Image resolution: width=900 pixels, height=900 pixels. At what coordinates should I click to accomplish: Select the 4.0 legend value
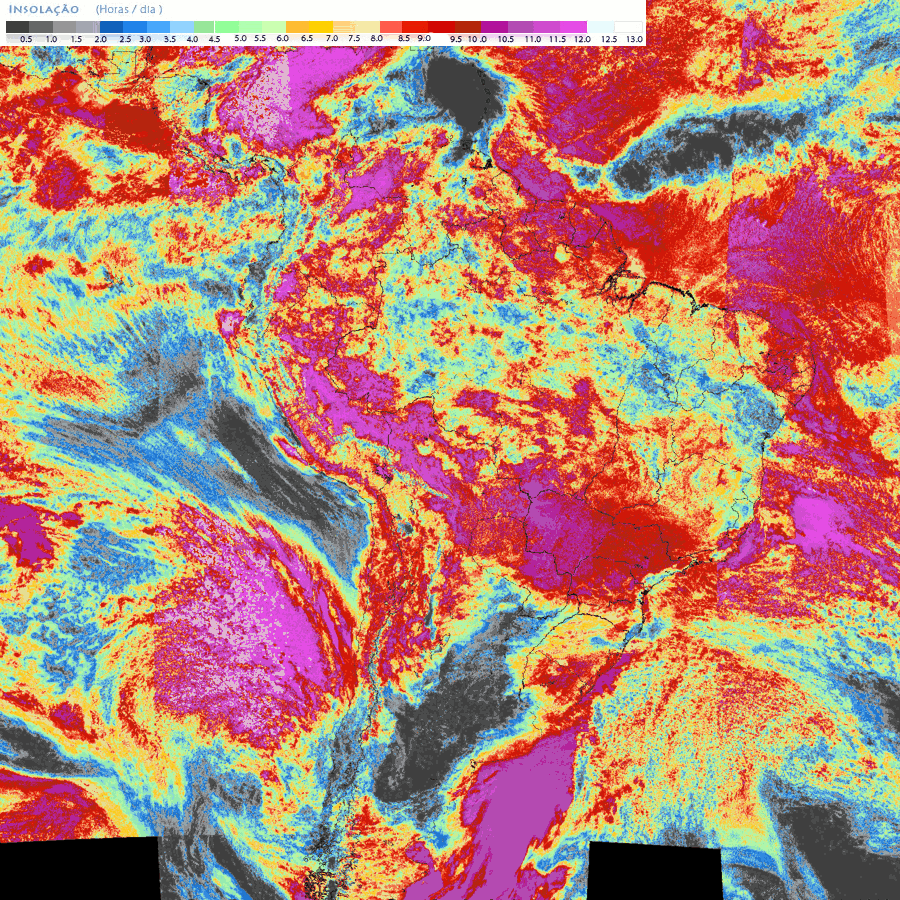pyautogui.click(x=192, y=39)
